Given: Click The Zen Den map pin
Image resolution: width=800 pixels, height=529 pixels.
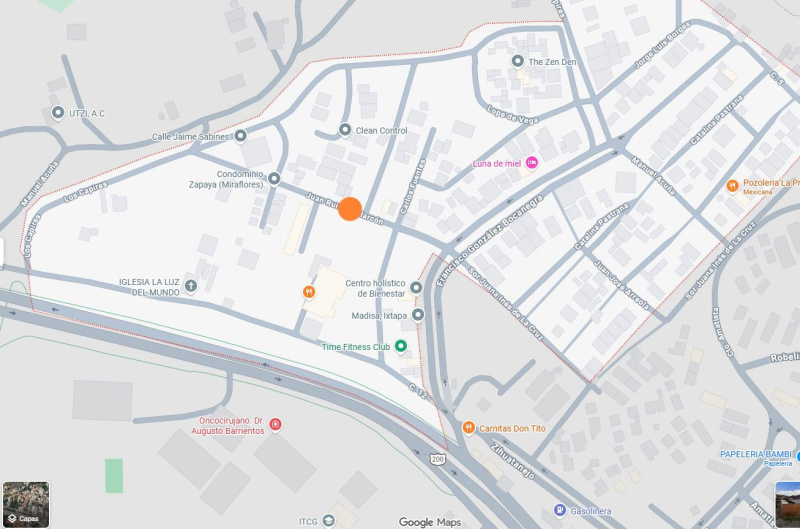Looking at the screenshot, I should [x=517, y=61].
